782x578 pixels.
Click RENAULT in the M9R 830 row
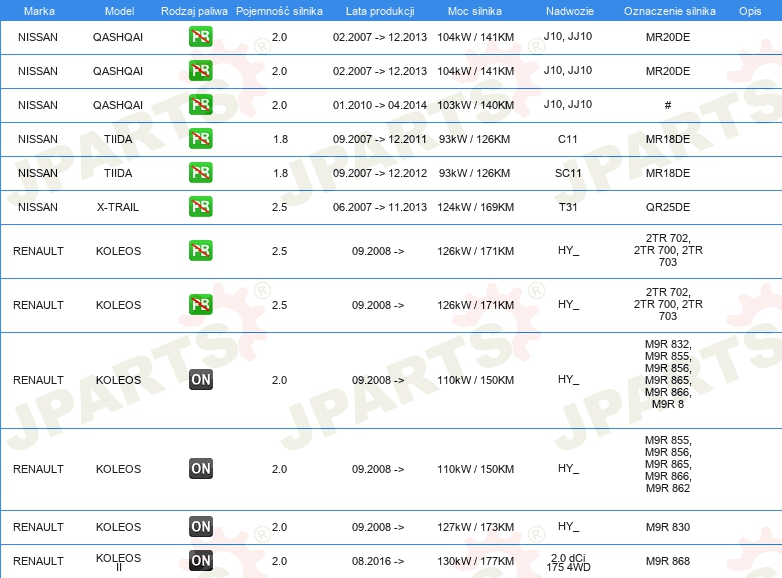point(38,527)
